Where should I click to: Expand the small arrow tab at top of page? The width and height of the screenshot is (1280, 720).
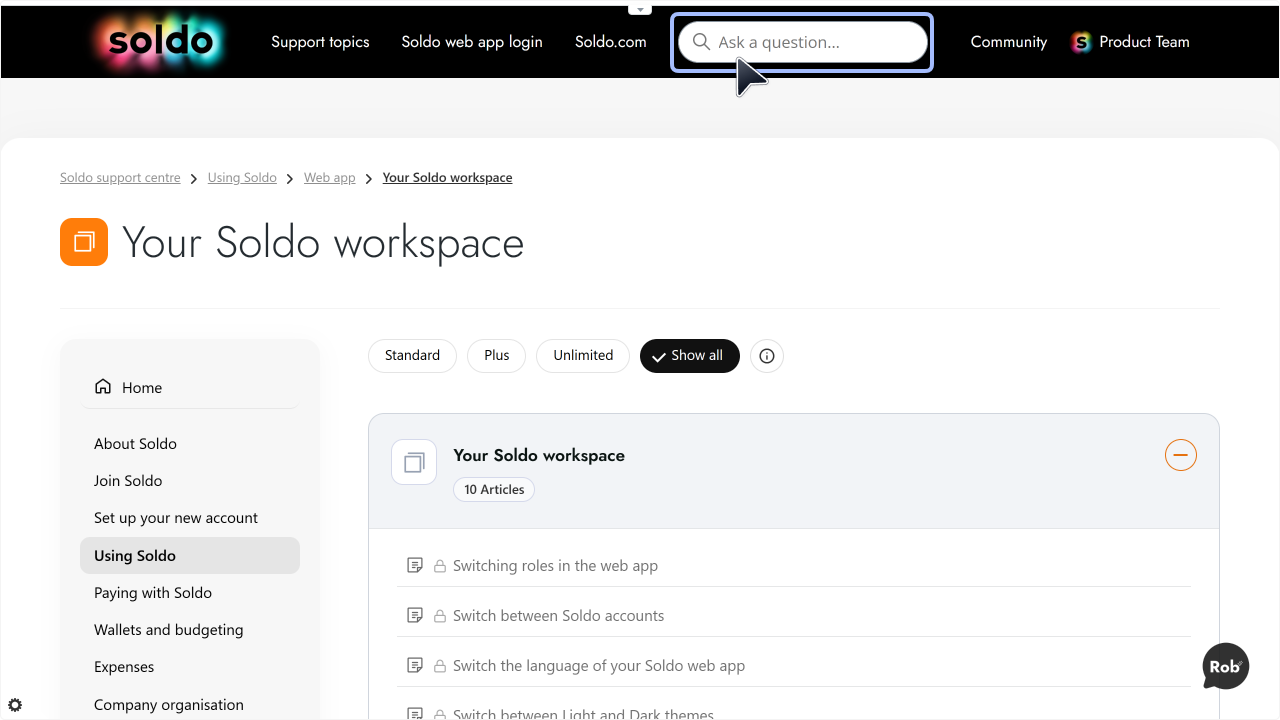tap(640, 9)
